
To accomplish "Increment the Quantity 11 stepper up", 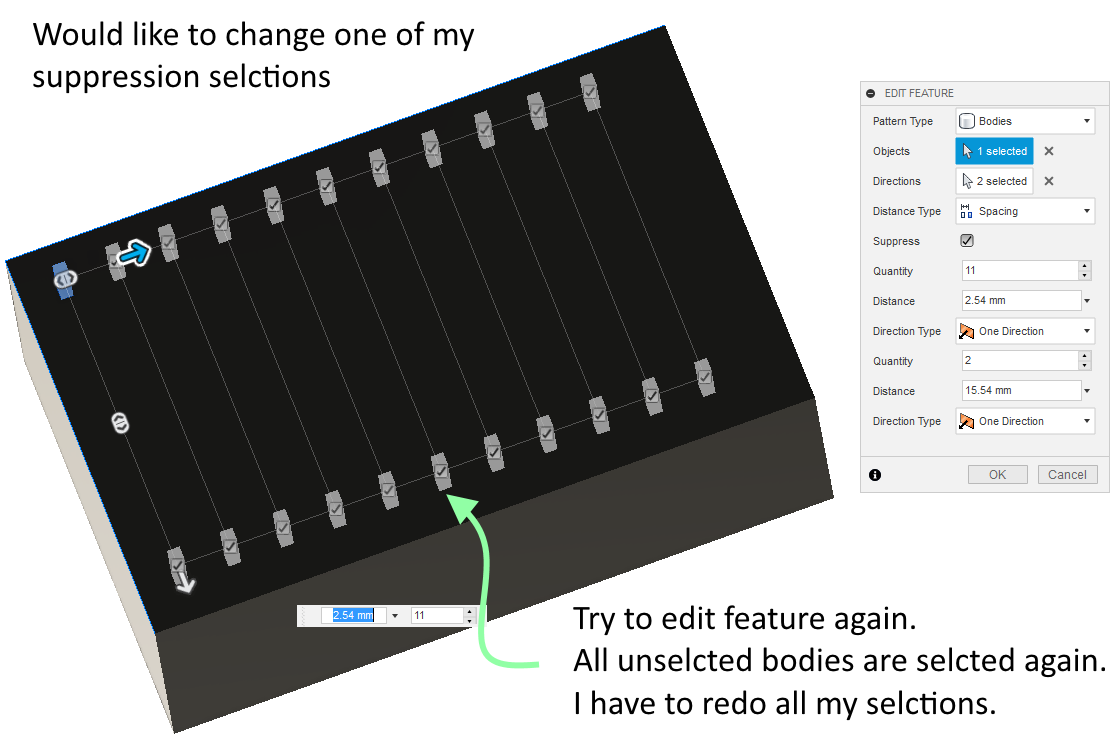I will 1085,266.
